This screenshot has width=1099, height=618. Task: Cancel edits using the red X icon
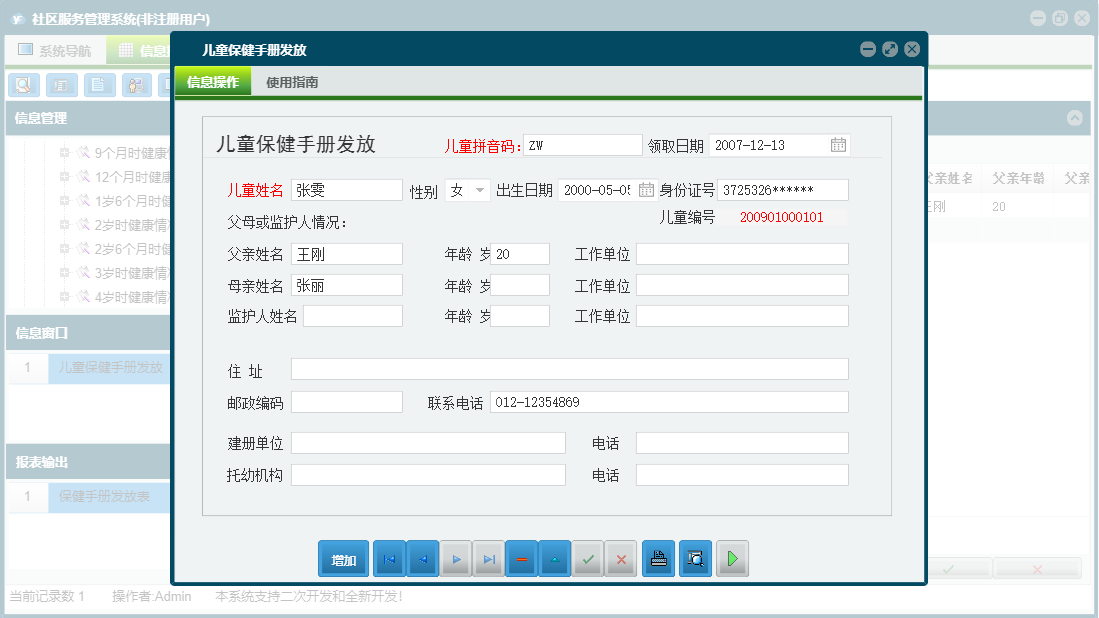[x=621, y=558]
